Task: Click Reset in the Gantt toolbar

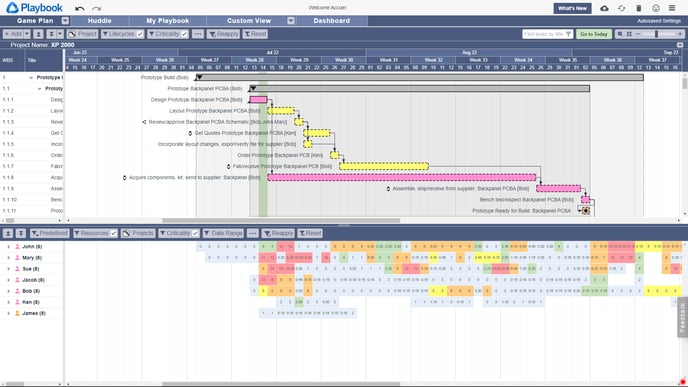Action: pyautogui.click(x=255, y=34)
